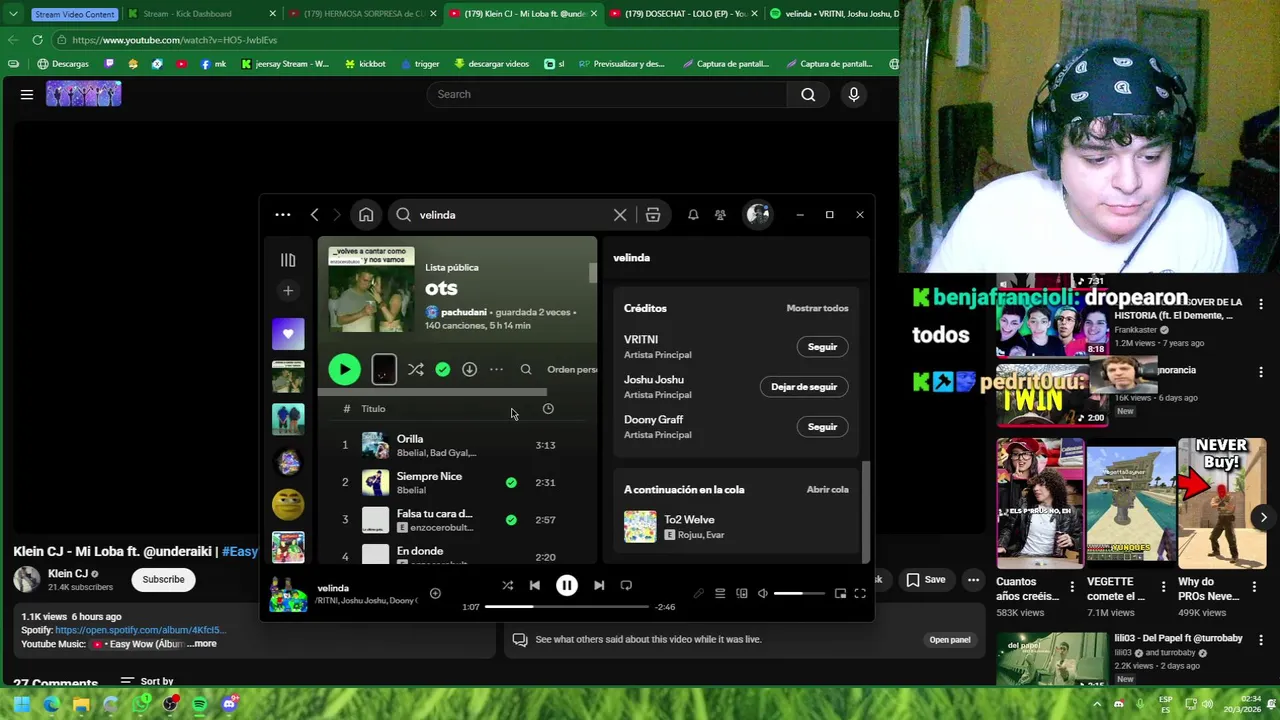The image size is (1280, 720).
Task: Open the Orden personalizado sort dropdown
Action: pos(572,370)
